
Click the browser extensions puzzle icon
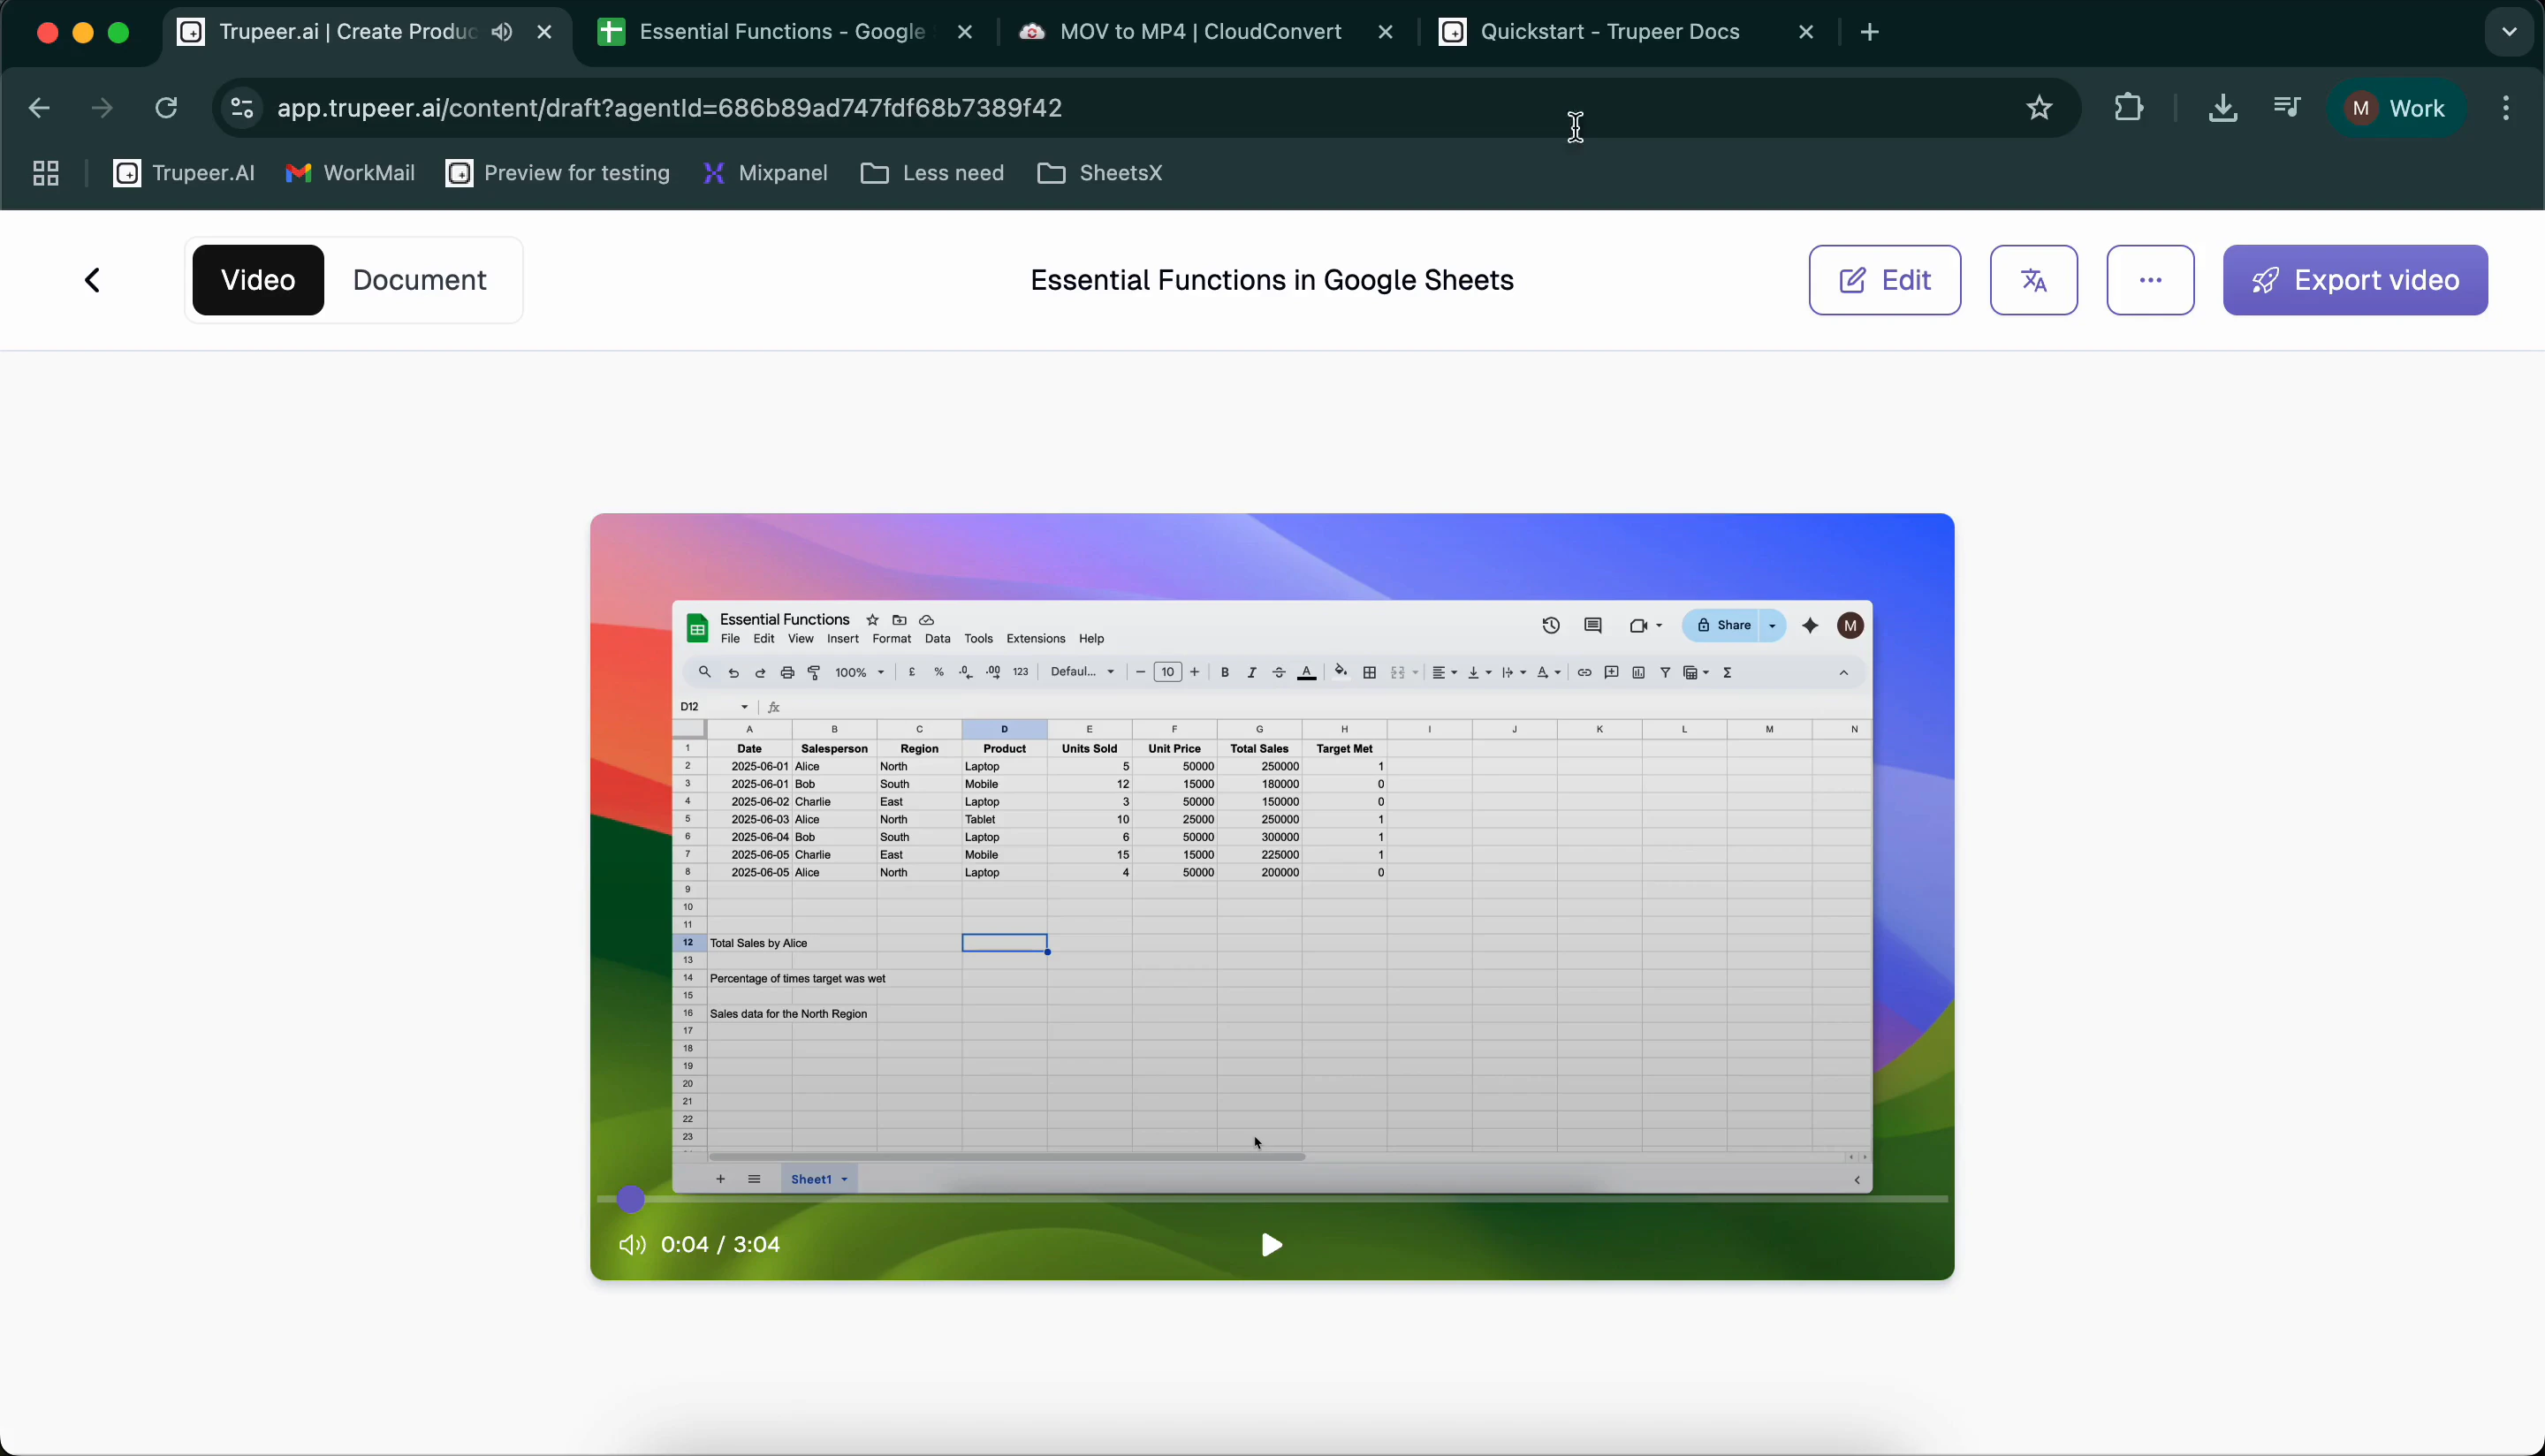(2129, 108)
